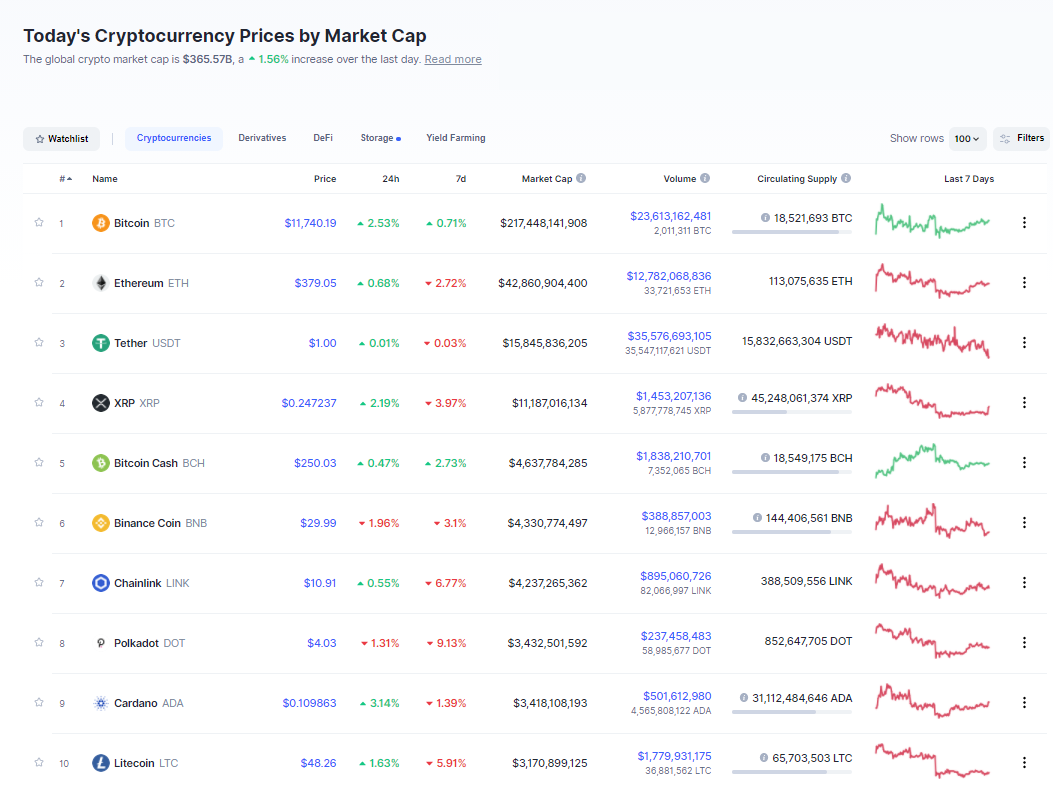1053x787 pixels.
Task: Star Tether to add to watchlist
Action: coord(39,342)
